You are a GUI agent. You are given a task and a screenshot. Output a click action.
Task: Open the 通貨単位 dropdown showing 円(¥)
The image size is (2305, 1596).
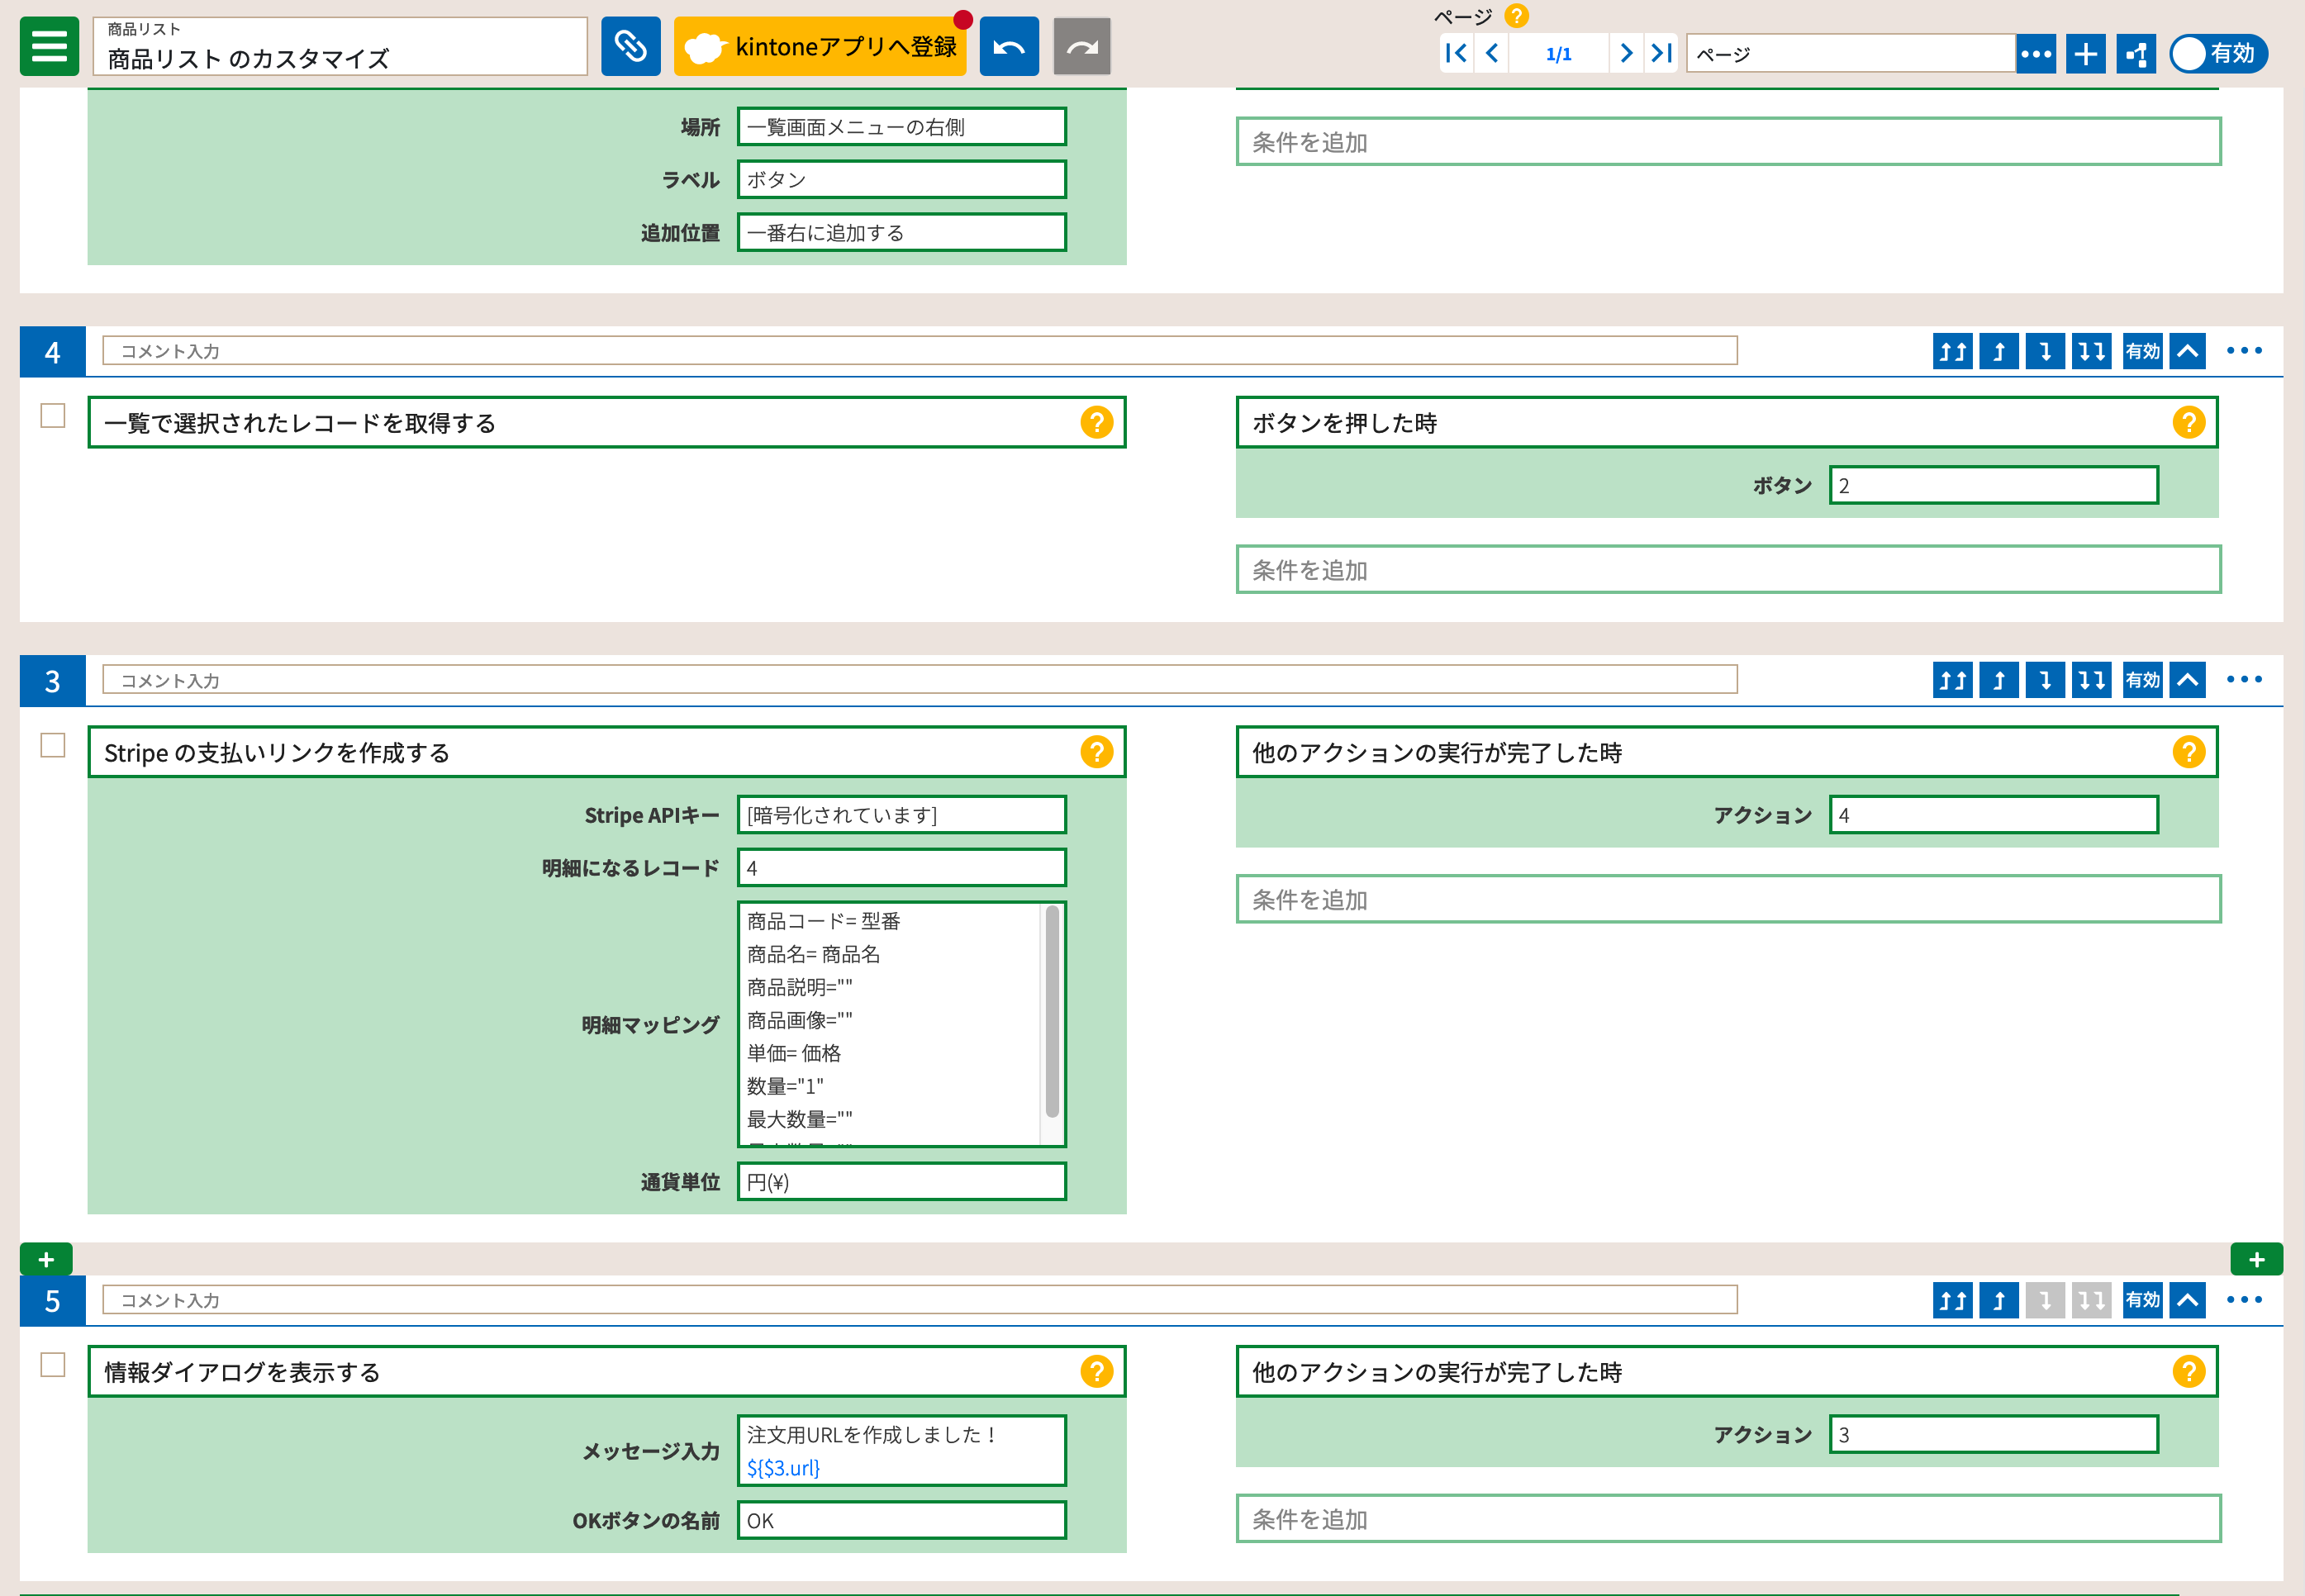pos(899,1181)
